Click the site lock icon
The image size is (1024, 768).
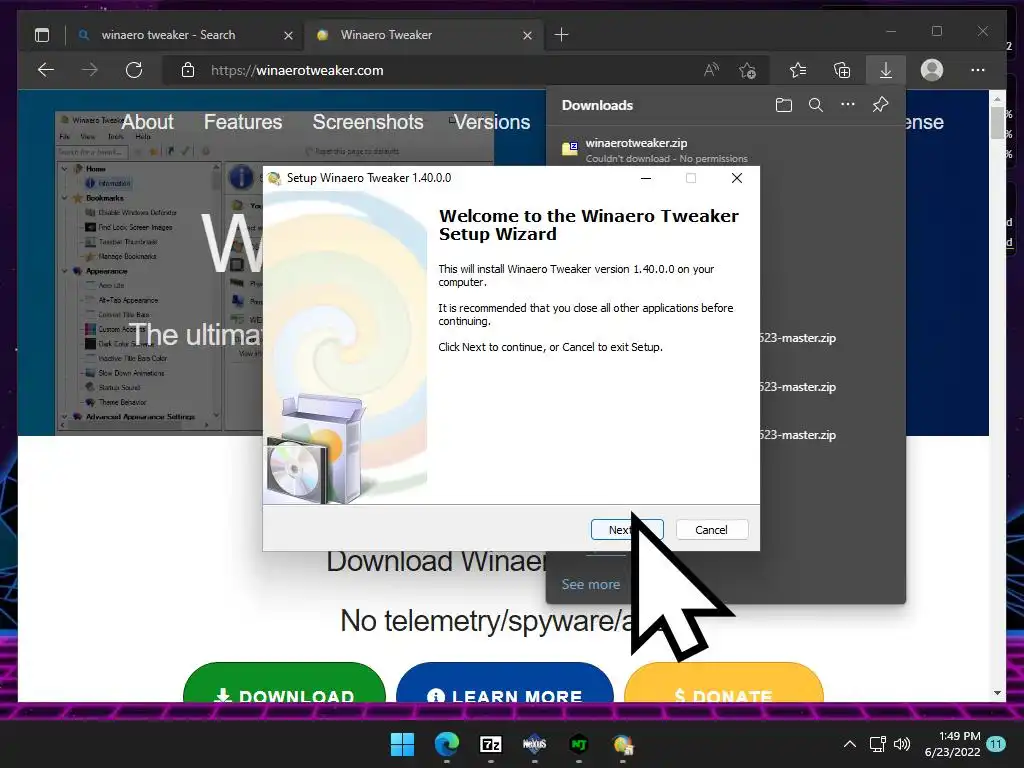(x=188, y=70)
